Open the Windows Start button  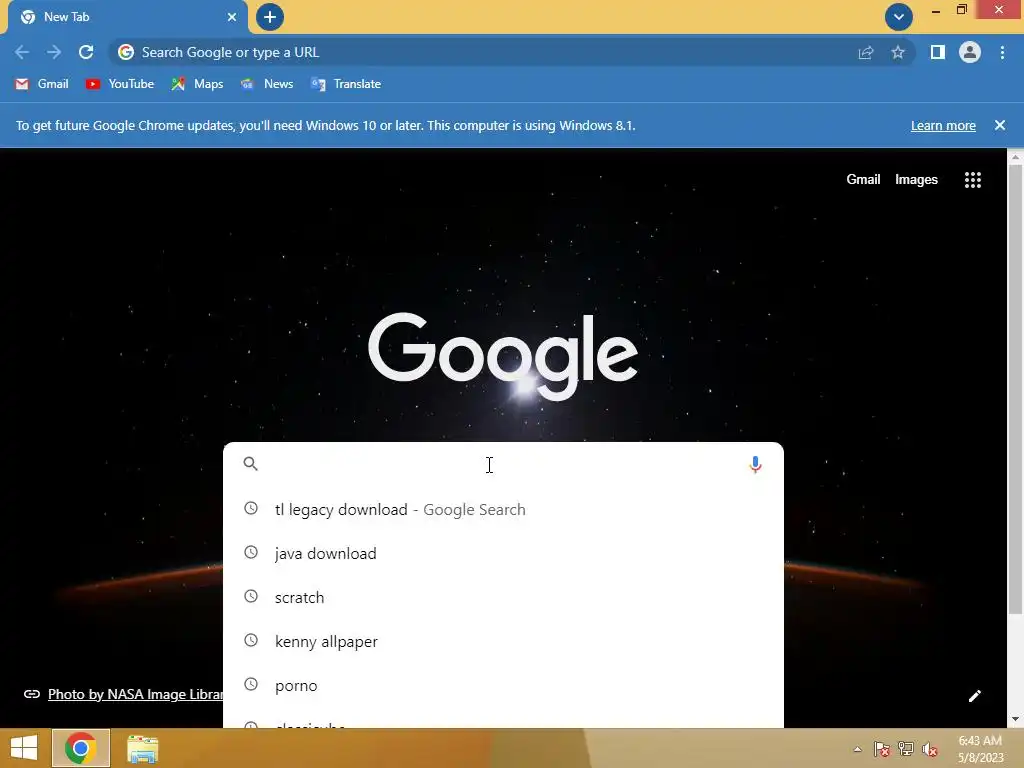coord(24,748)
